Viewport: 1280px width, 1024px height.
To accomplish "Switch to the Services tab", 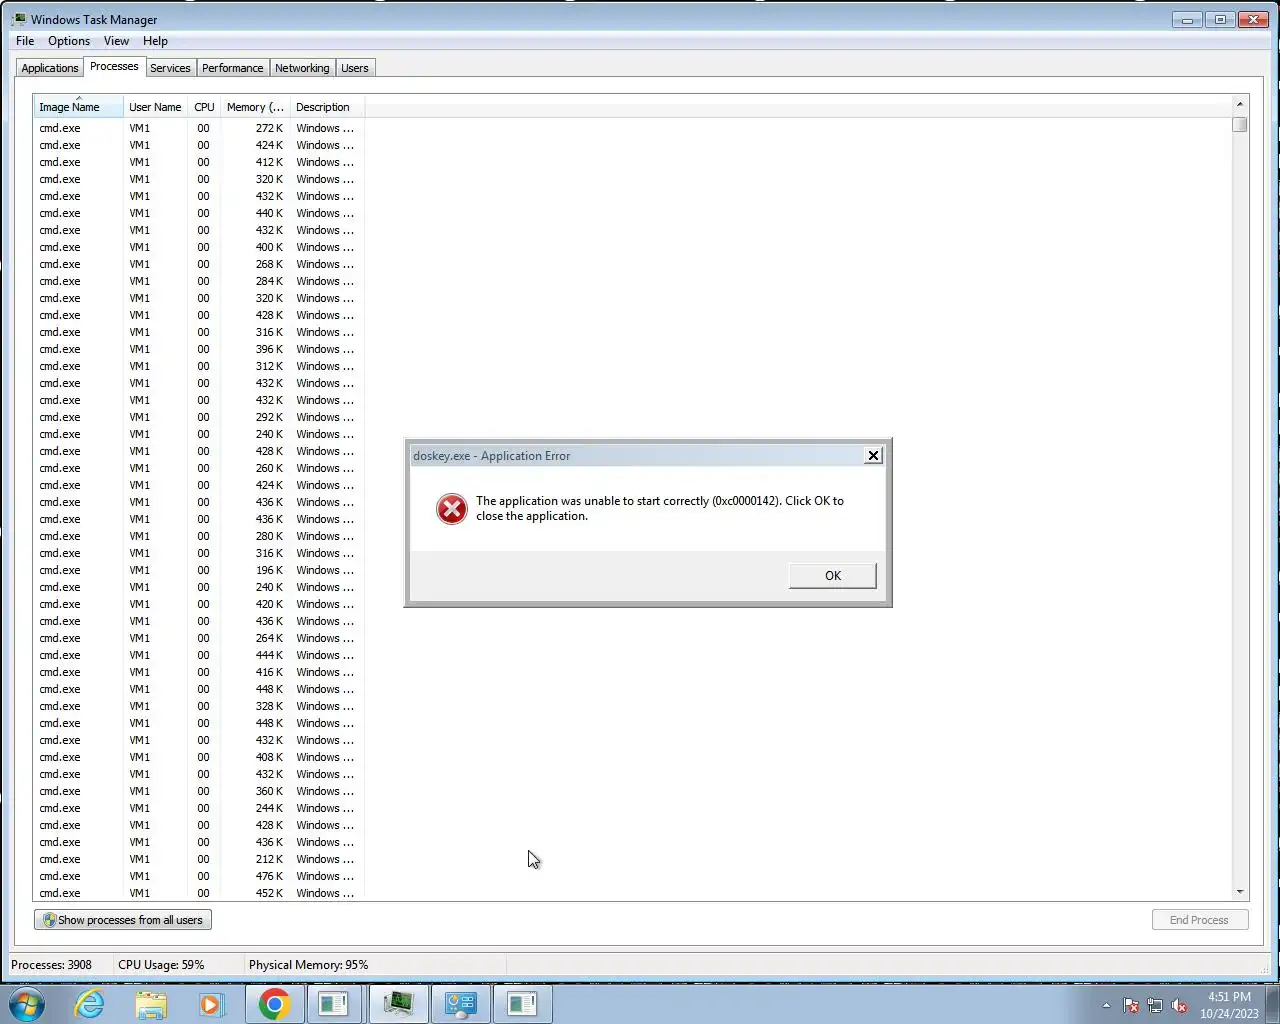I will (170, 68).
